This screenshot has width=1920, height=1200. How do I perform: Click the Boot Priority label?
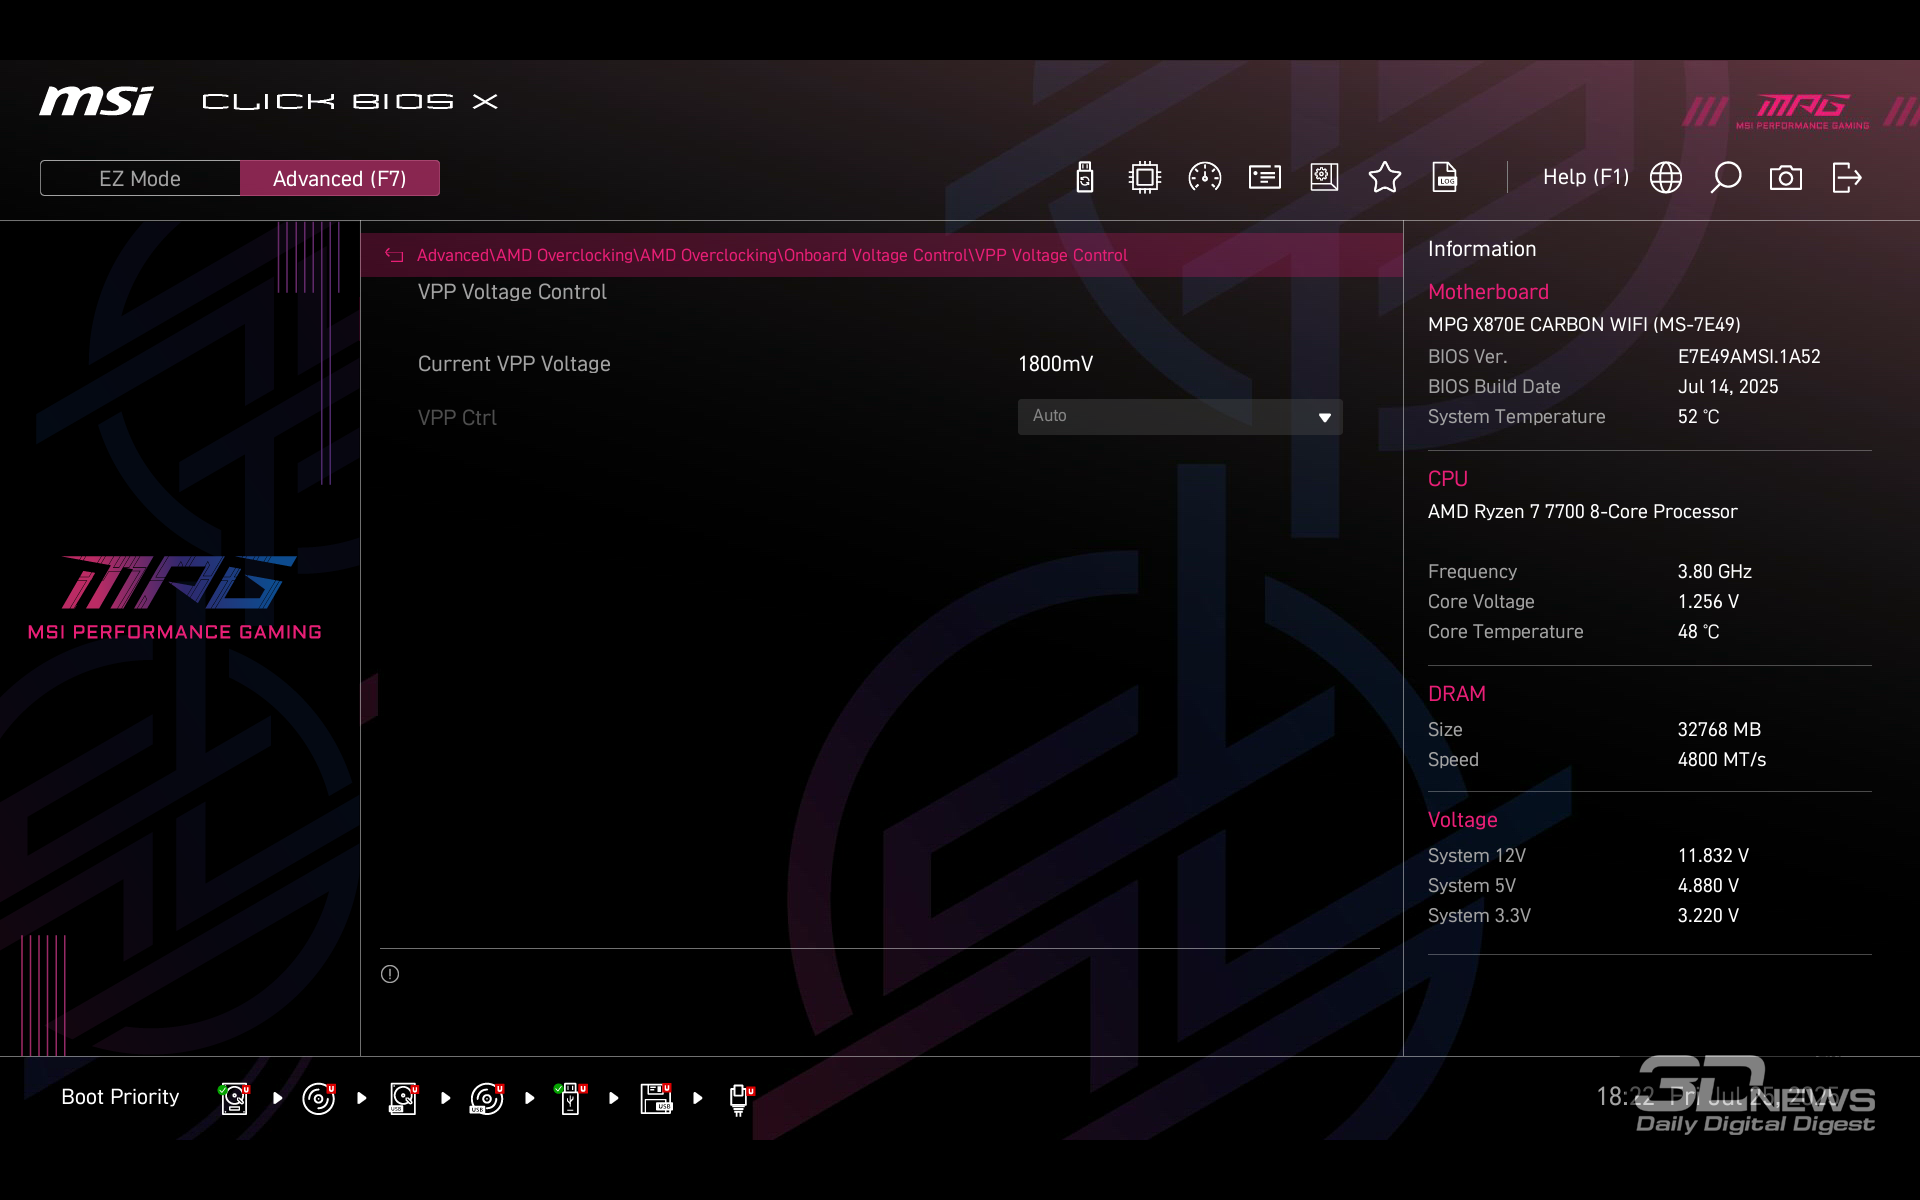click(x=120, y=1097)
